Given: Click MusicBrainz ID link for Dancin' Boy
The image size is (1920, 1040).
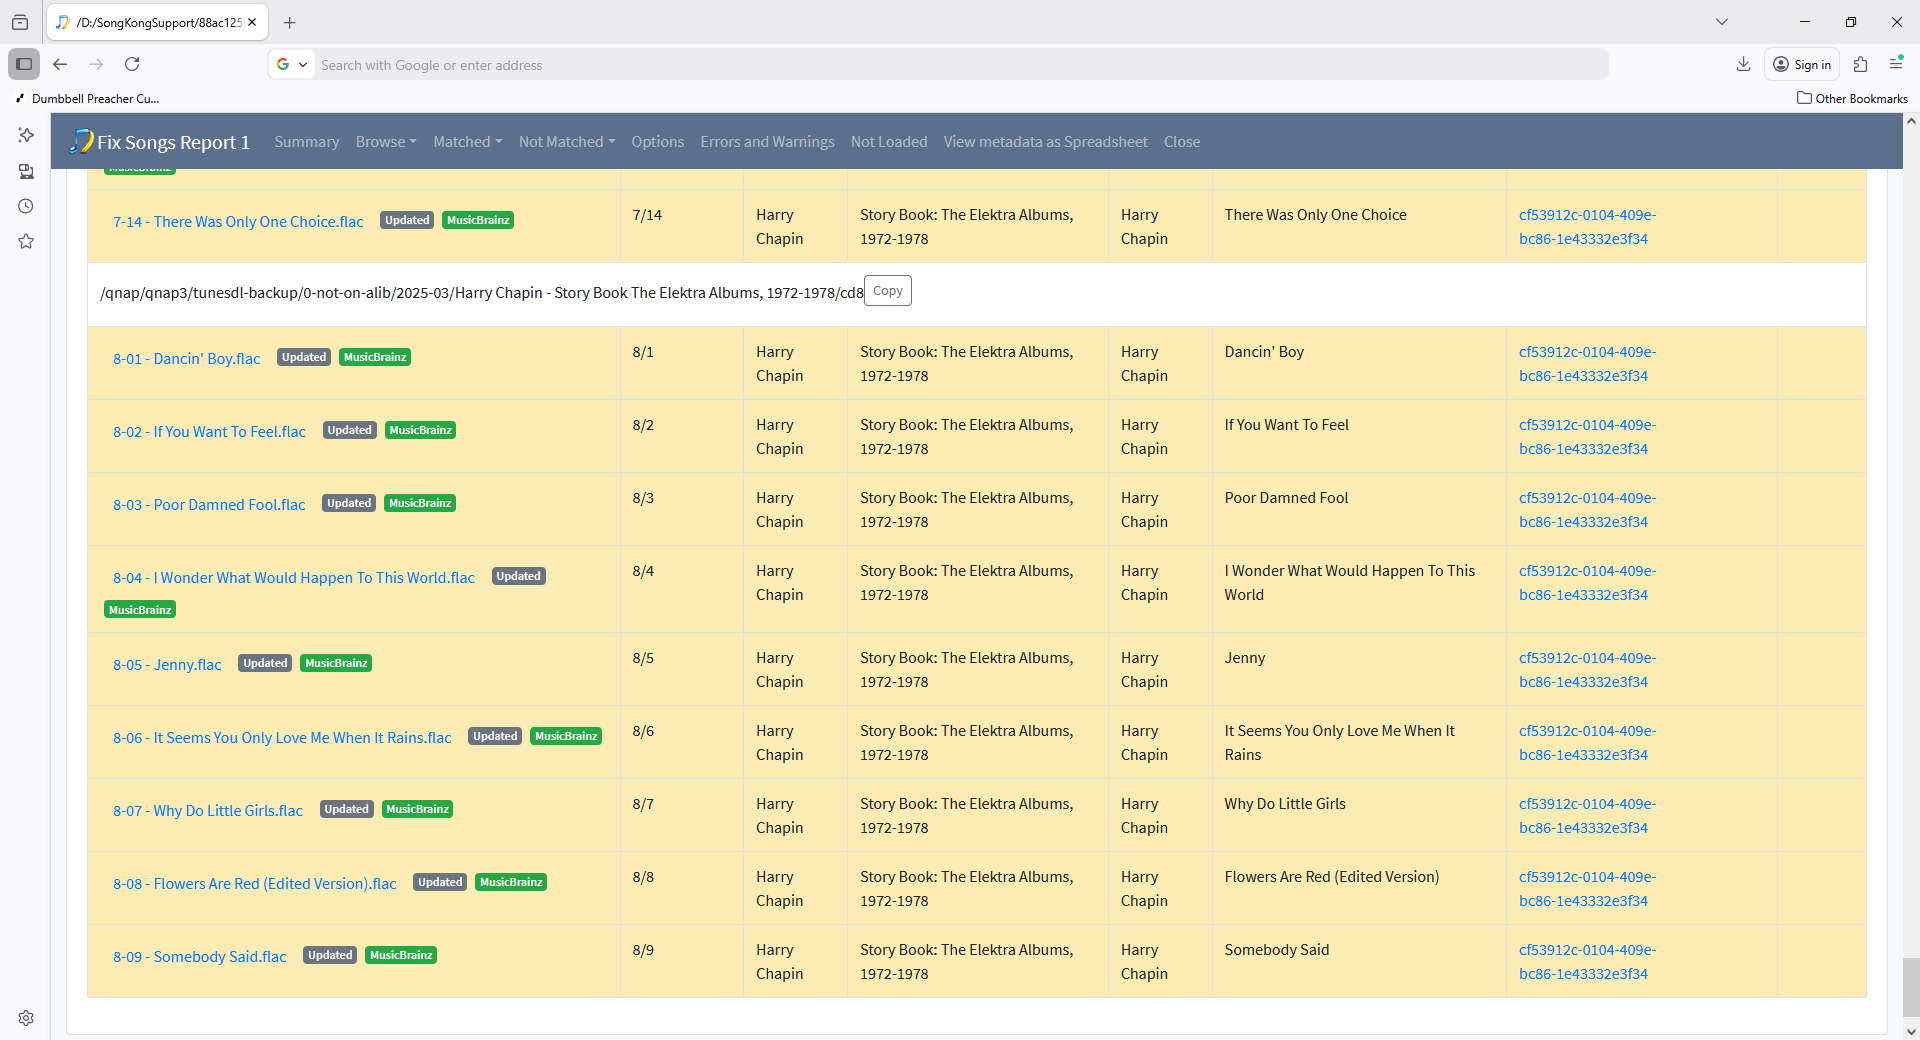Looking at the screenshot, I should (1586, 364).
